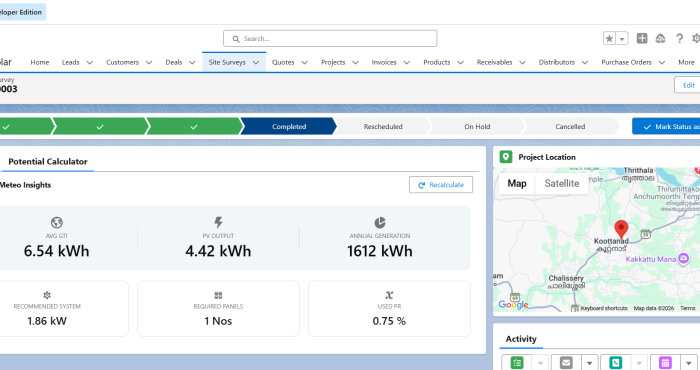Expand the Deals tab dropdown chevron
700x370 pixels.
coord(192,62)
